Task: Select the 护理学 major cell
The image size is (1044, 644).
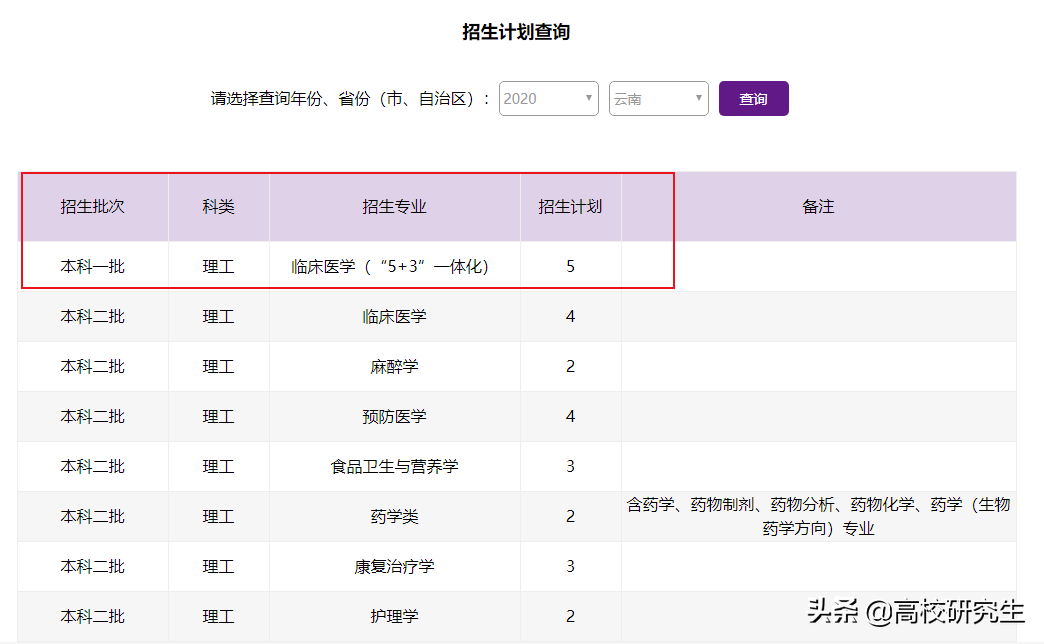Action: (394, 617)
